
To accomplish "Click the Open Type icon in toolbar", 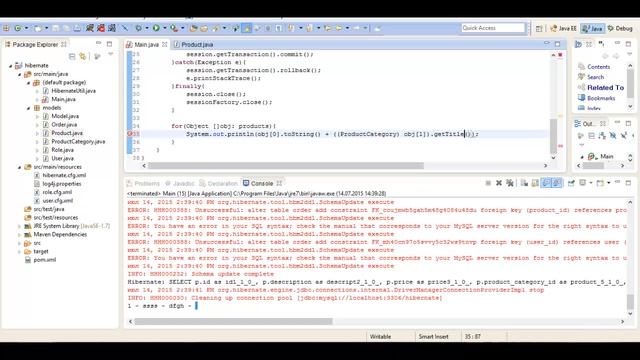I will point(193,28).
